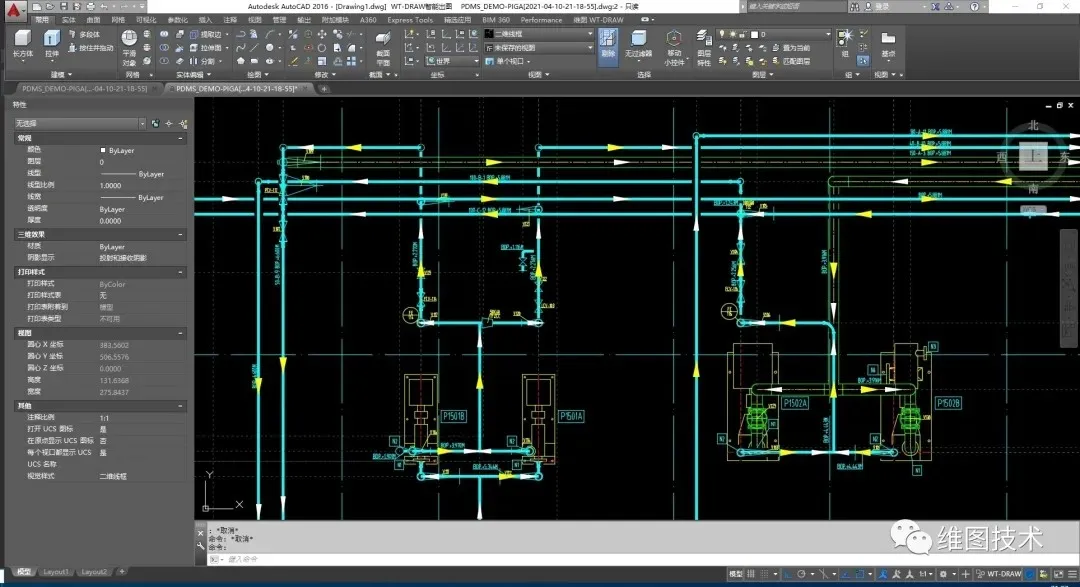Click the Plot/Print icon in quick access toolbar

pos(90,6)
